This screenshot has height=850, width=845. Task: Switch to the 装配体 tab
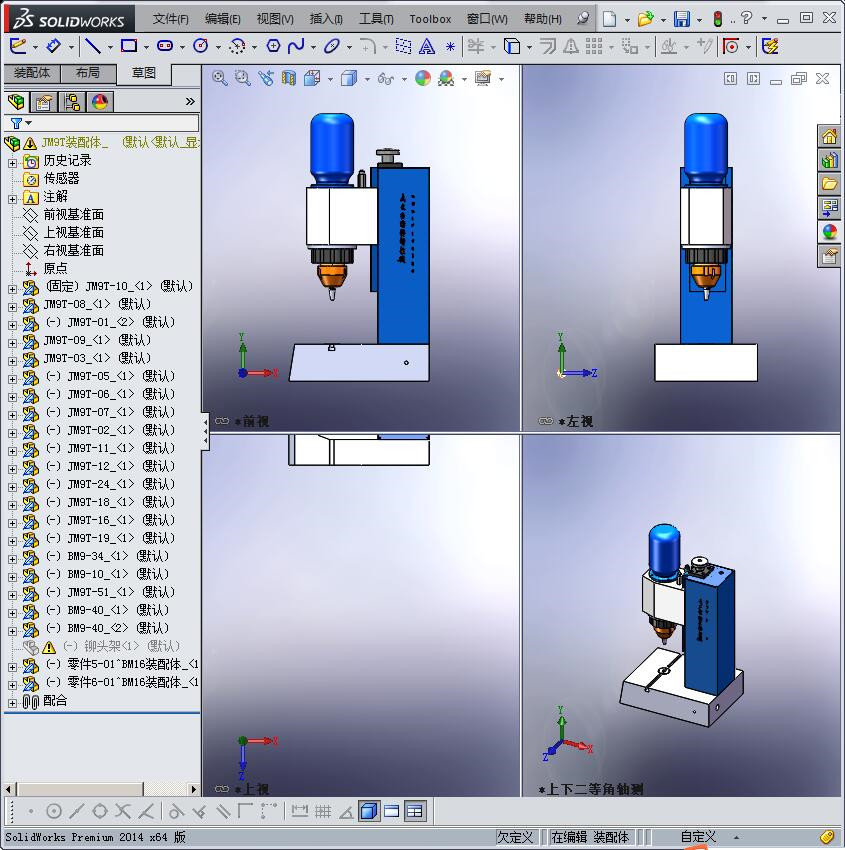coord(32,73)
